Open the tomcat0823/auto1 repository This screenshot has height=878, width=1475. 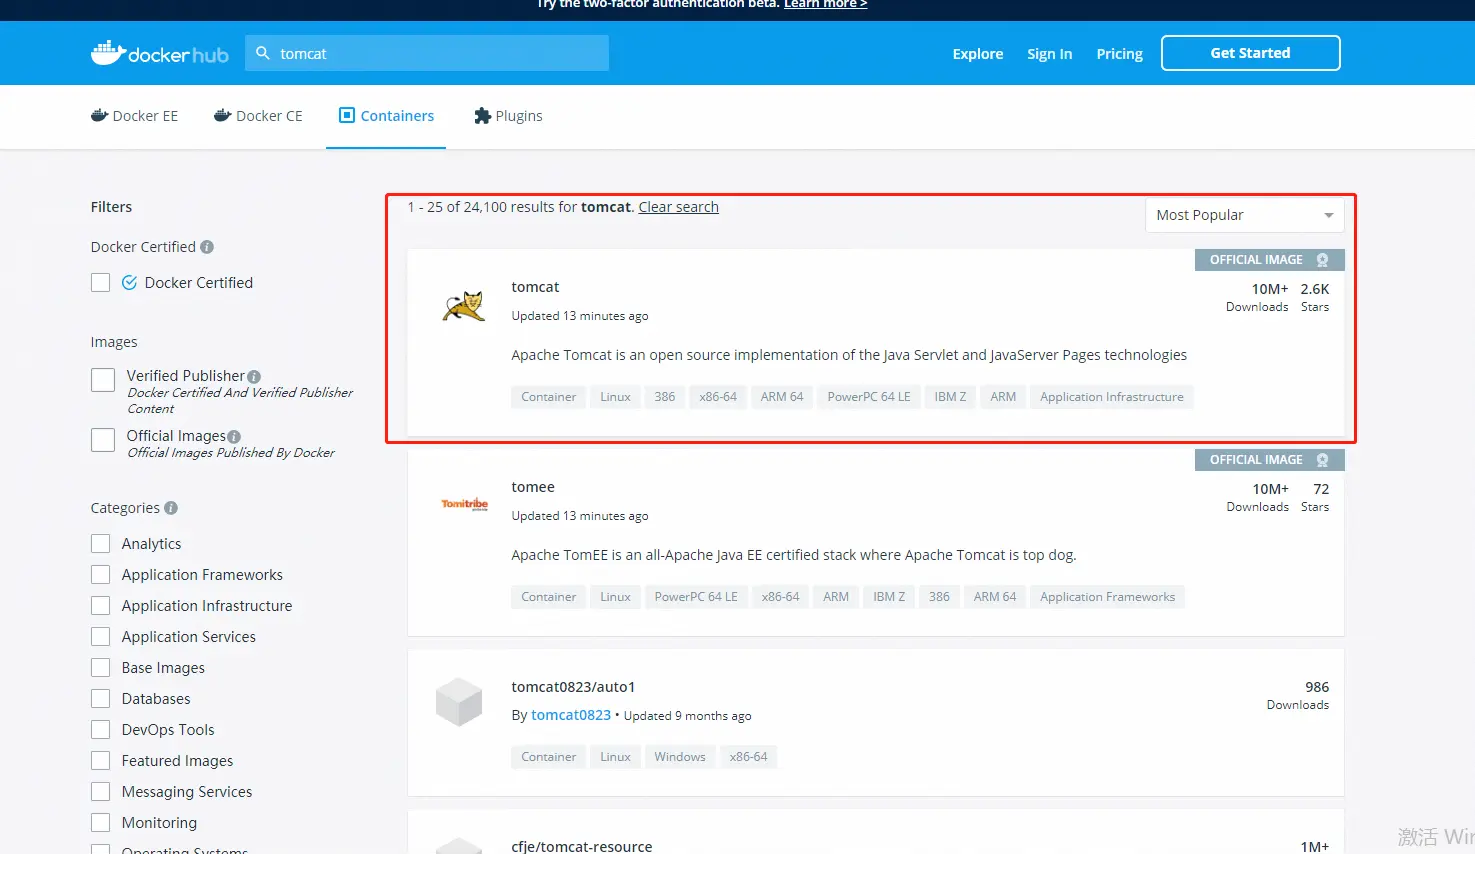573,687
